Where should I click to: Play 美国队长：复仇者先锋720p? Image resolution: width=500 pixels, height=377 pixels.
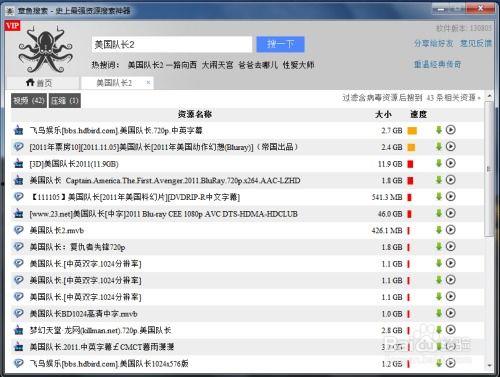[451, 246]
